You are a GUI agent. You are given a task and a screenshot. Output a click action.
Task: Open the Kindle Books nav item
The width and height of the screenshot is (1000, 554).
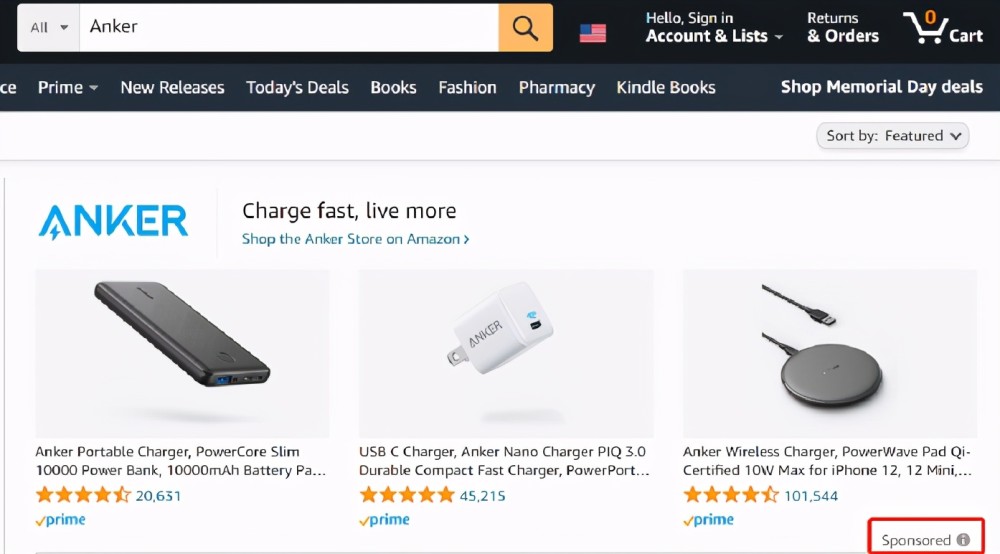pyautogui.click(x=665, y=87)
